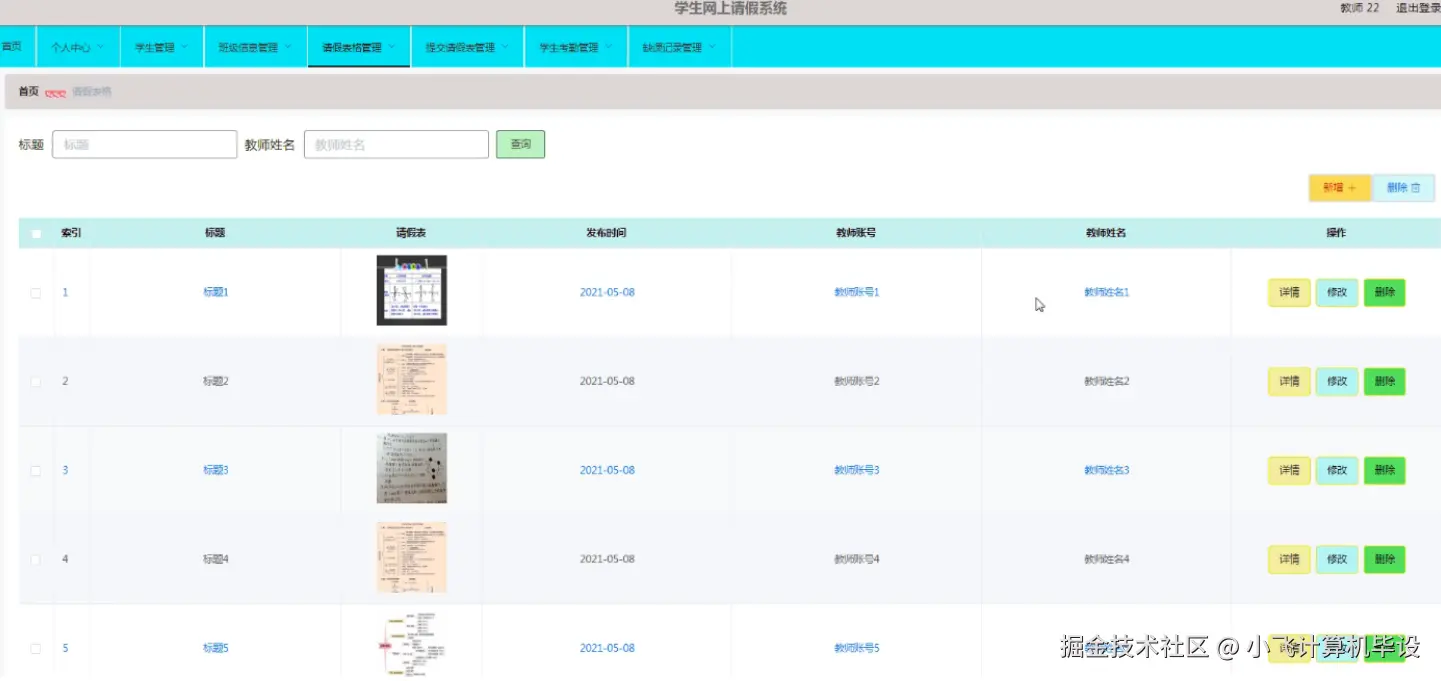Click the 教师 22 user label
Screen dimensions: 1441x681
pos(1359,8)
